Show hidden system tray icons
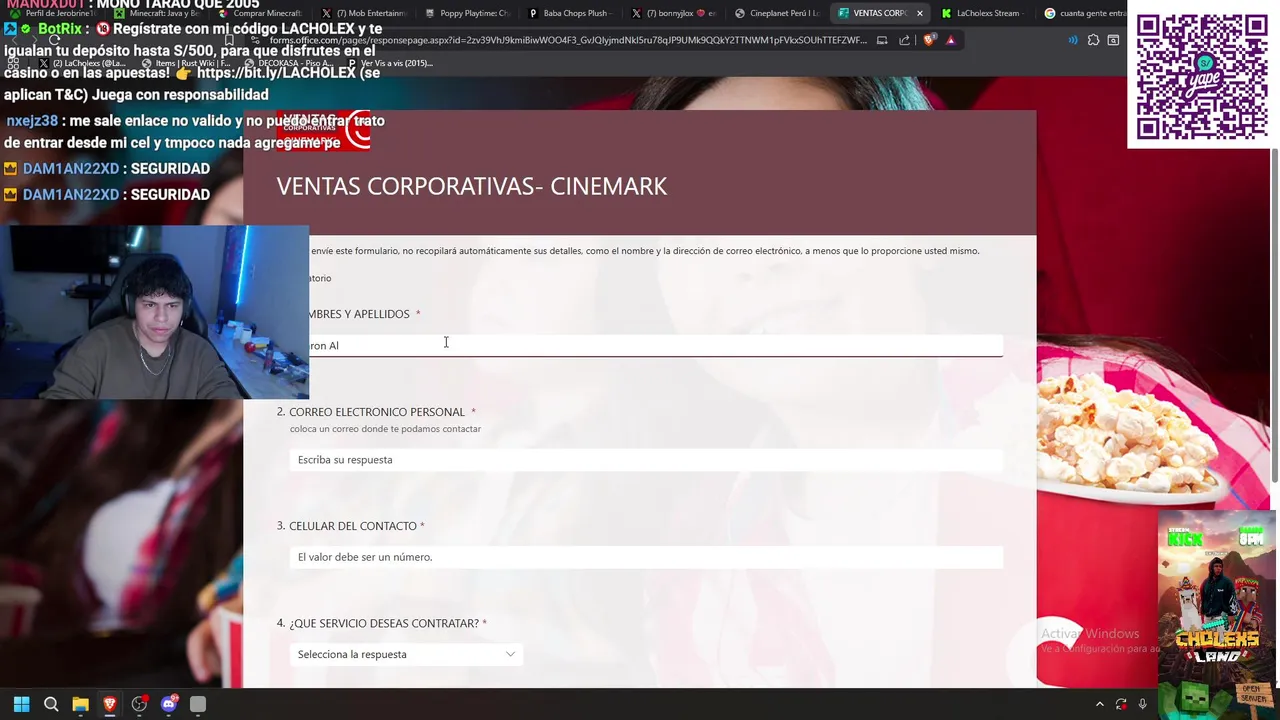1280x720 pixels. 1099,704
